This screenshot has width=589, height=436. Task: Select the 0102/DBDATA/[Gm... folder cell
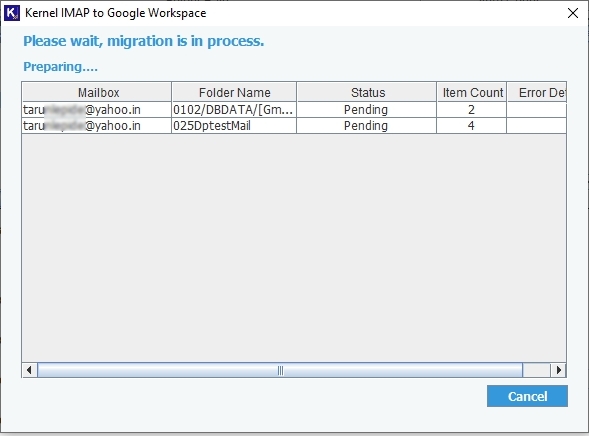click(234, 110)
